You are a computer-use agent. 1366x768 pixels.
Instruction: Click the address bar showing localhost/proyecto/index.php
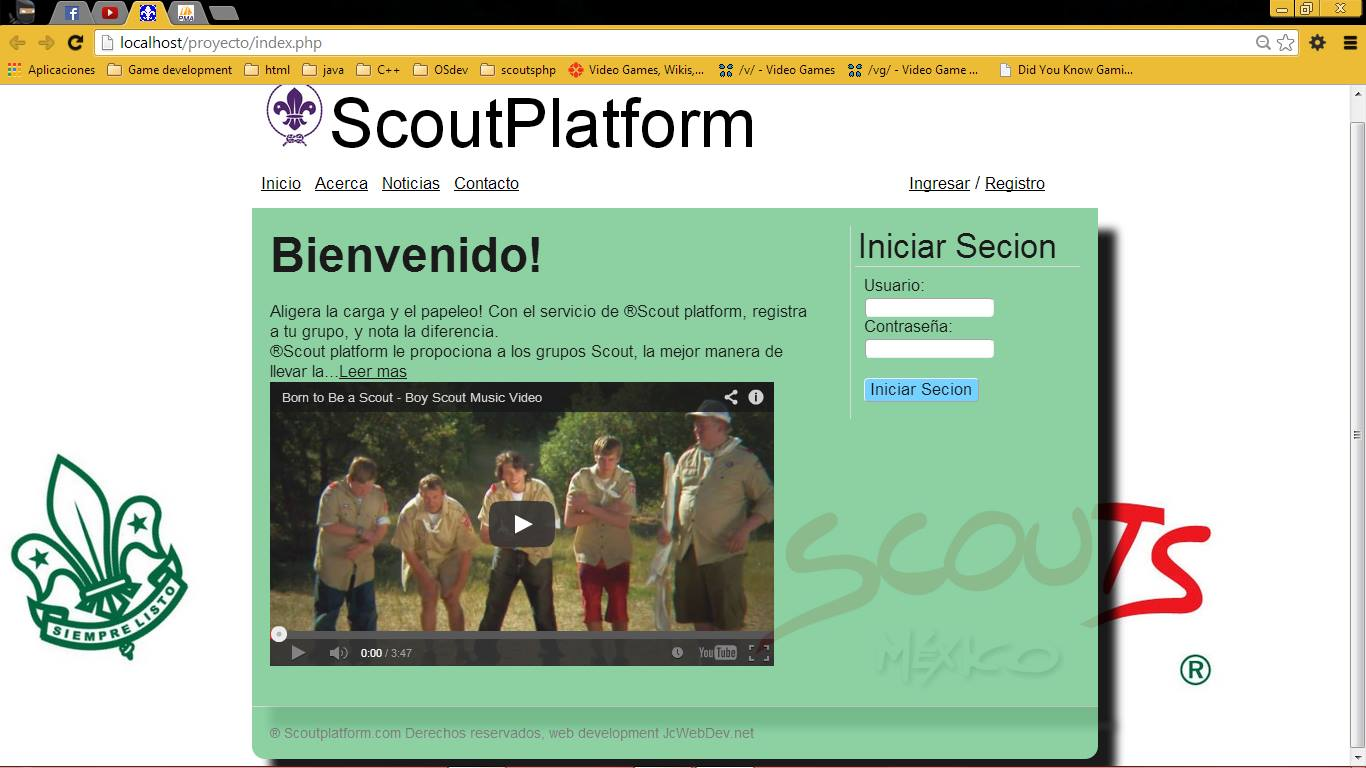coord(697,42)
